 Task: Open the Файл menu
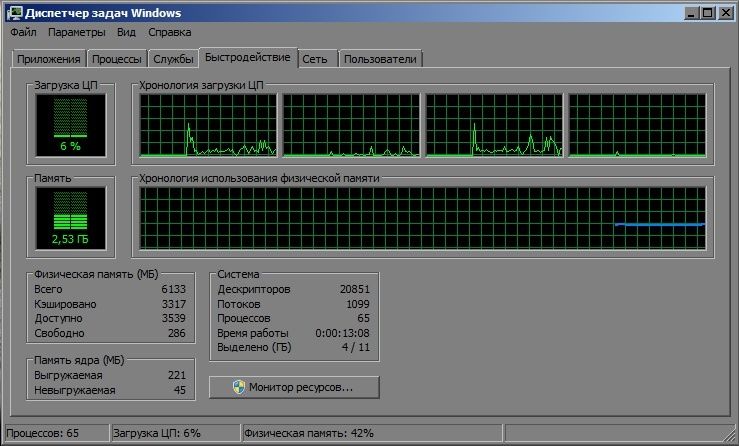23,32
